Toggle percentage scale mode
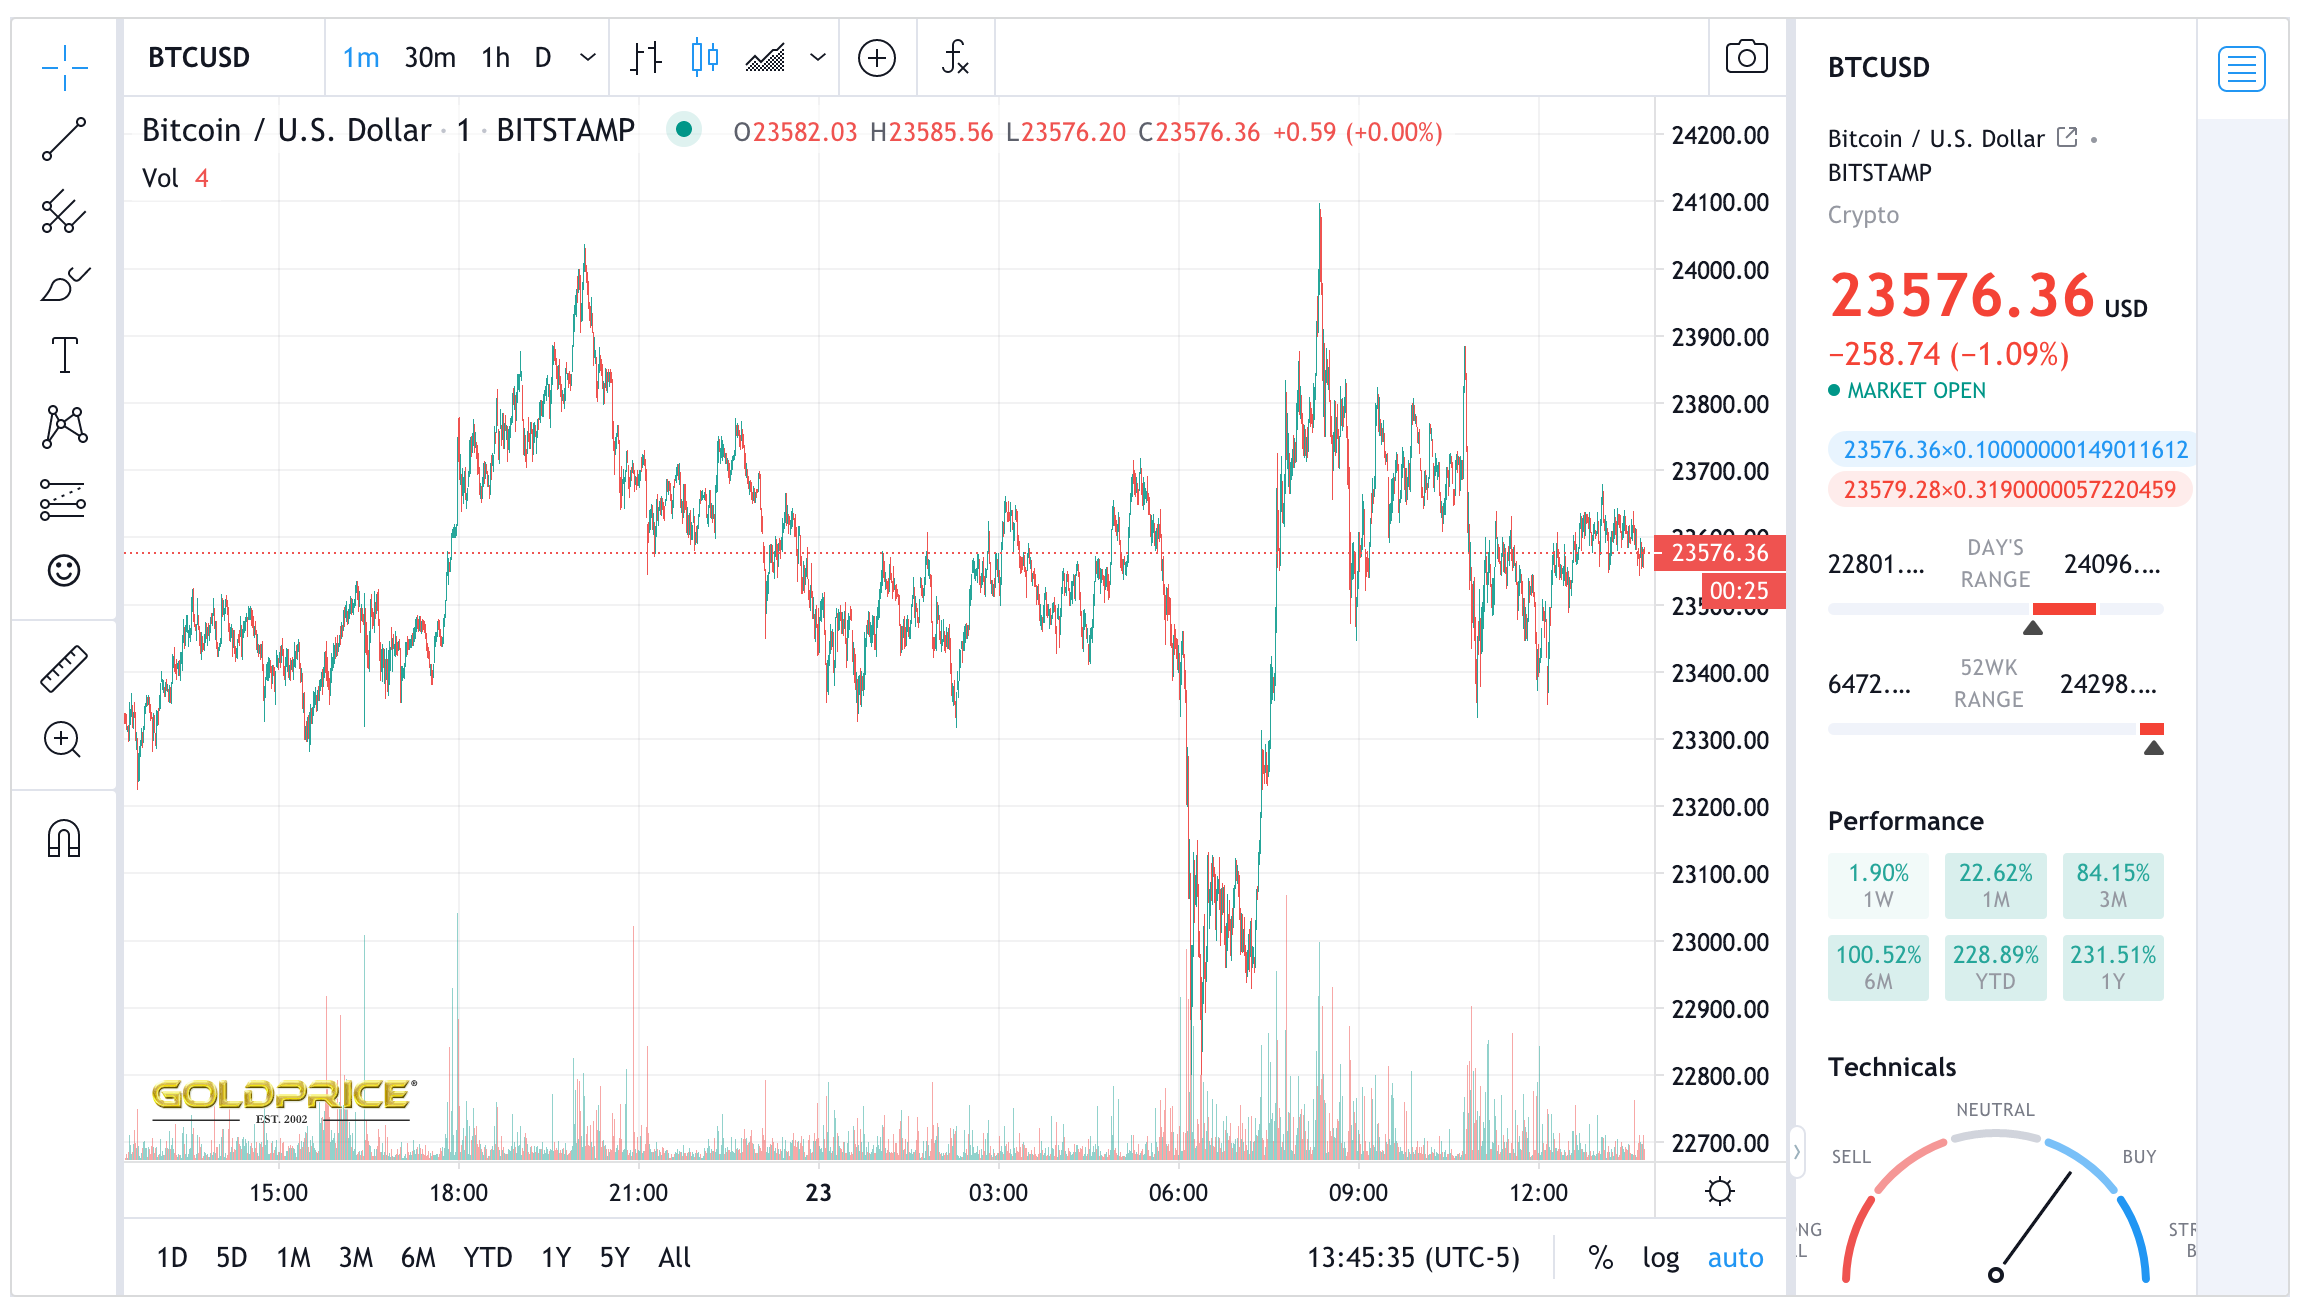The height and width of the screenshot is (1308, 2304). pyautogui.click(x=1601, y=1257)
